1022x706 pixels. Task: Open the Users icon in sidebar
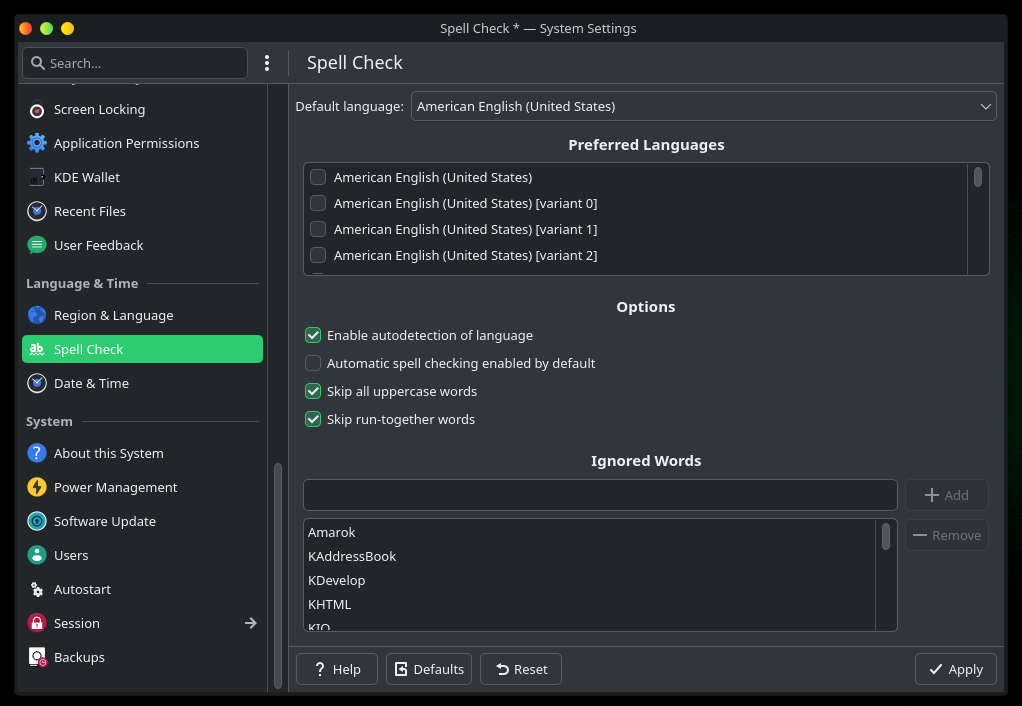37,556
